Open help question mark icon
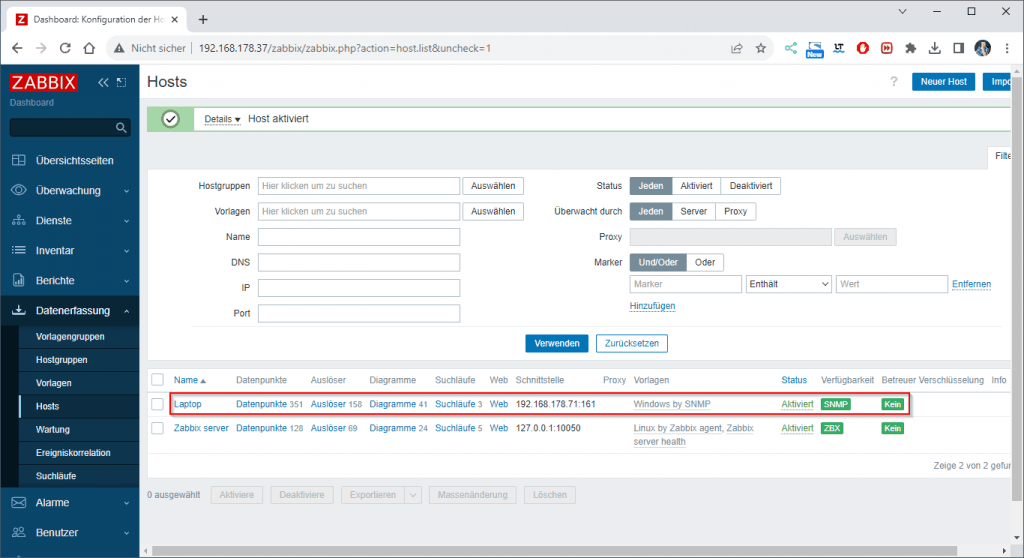The image size is (1024, 558). tap(893, 82)
